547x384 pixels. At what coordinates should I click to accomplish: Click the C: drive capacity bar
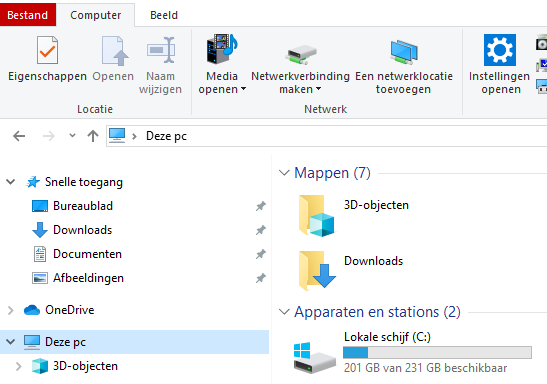coord(437,353)
